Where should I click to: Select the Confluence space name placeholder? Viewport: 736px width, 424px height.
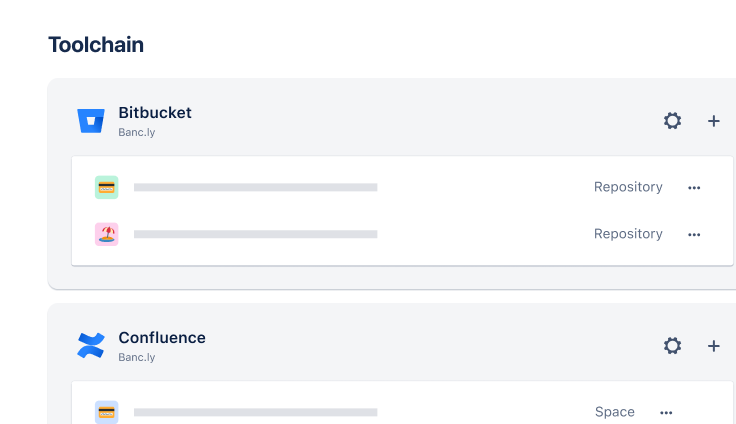255,412
